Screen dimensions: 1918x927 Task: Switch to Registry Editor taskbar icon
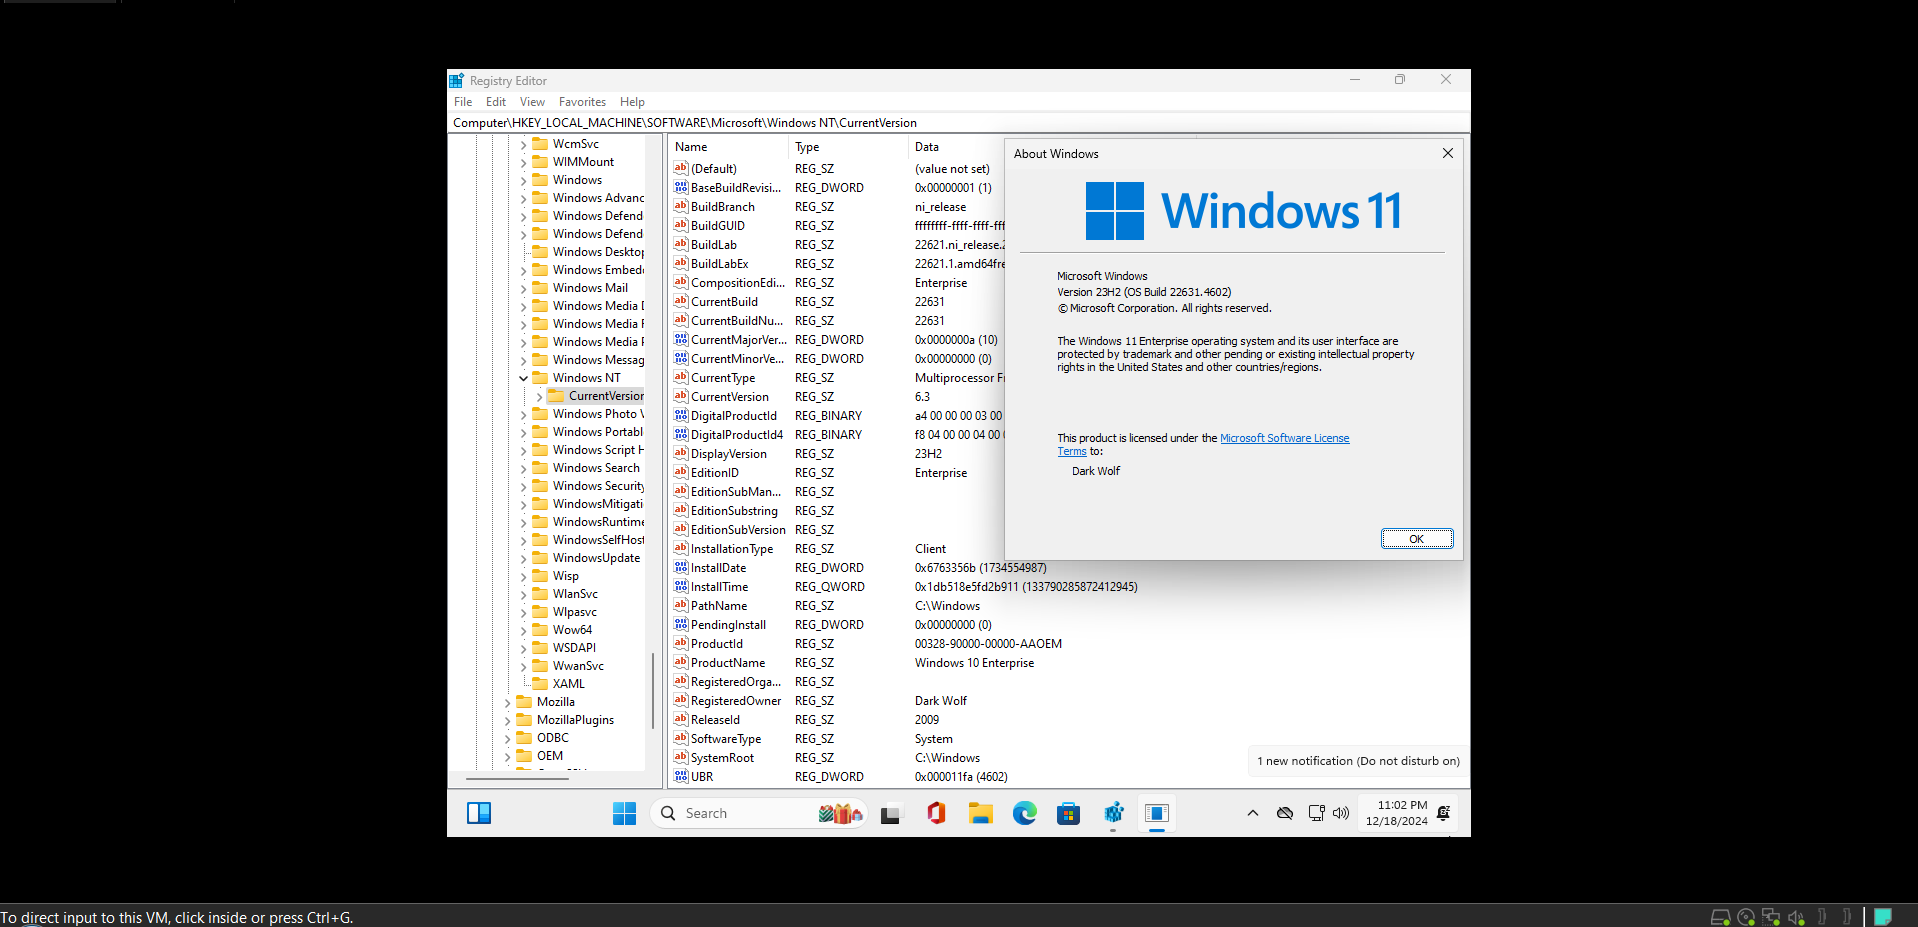tap(1113, 813)
